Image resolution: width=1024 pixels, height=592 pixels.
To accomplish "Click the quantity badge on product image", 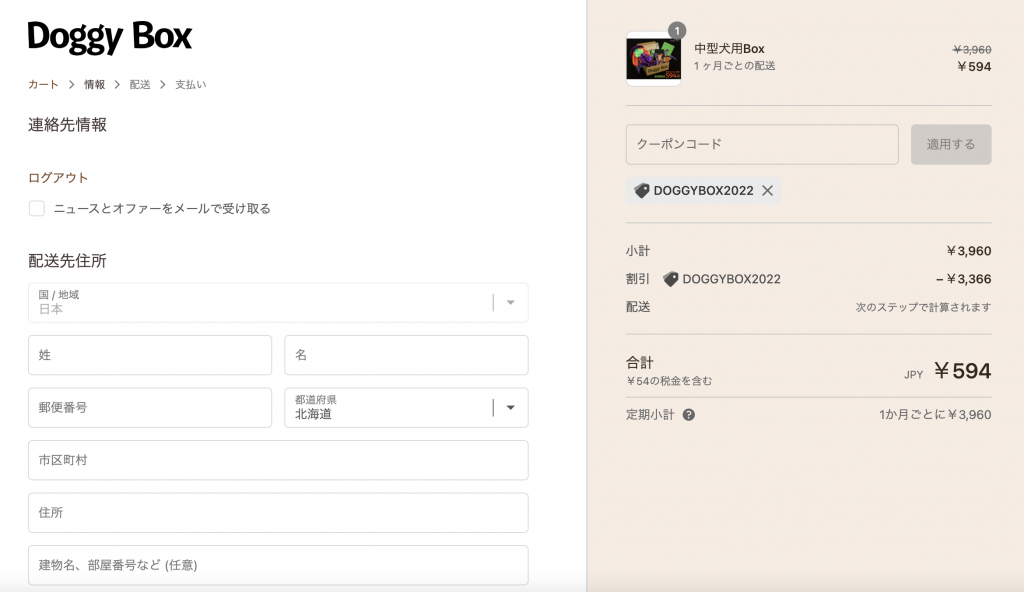I will tap(677, 31).
